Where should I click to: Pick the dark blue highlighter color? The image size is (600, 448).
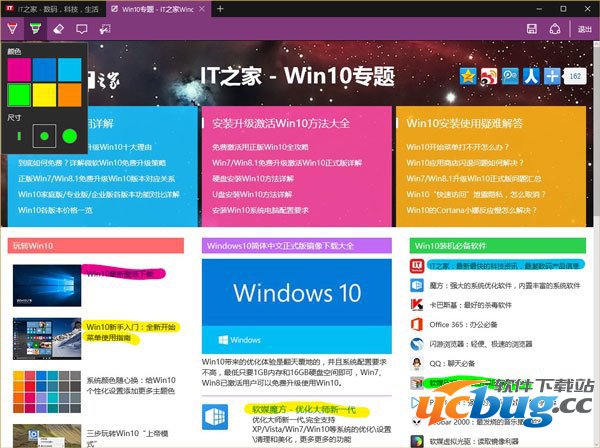tap(44, 70)
